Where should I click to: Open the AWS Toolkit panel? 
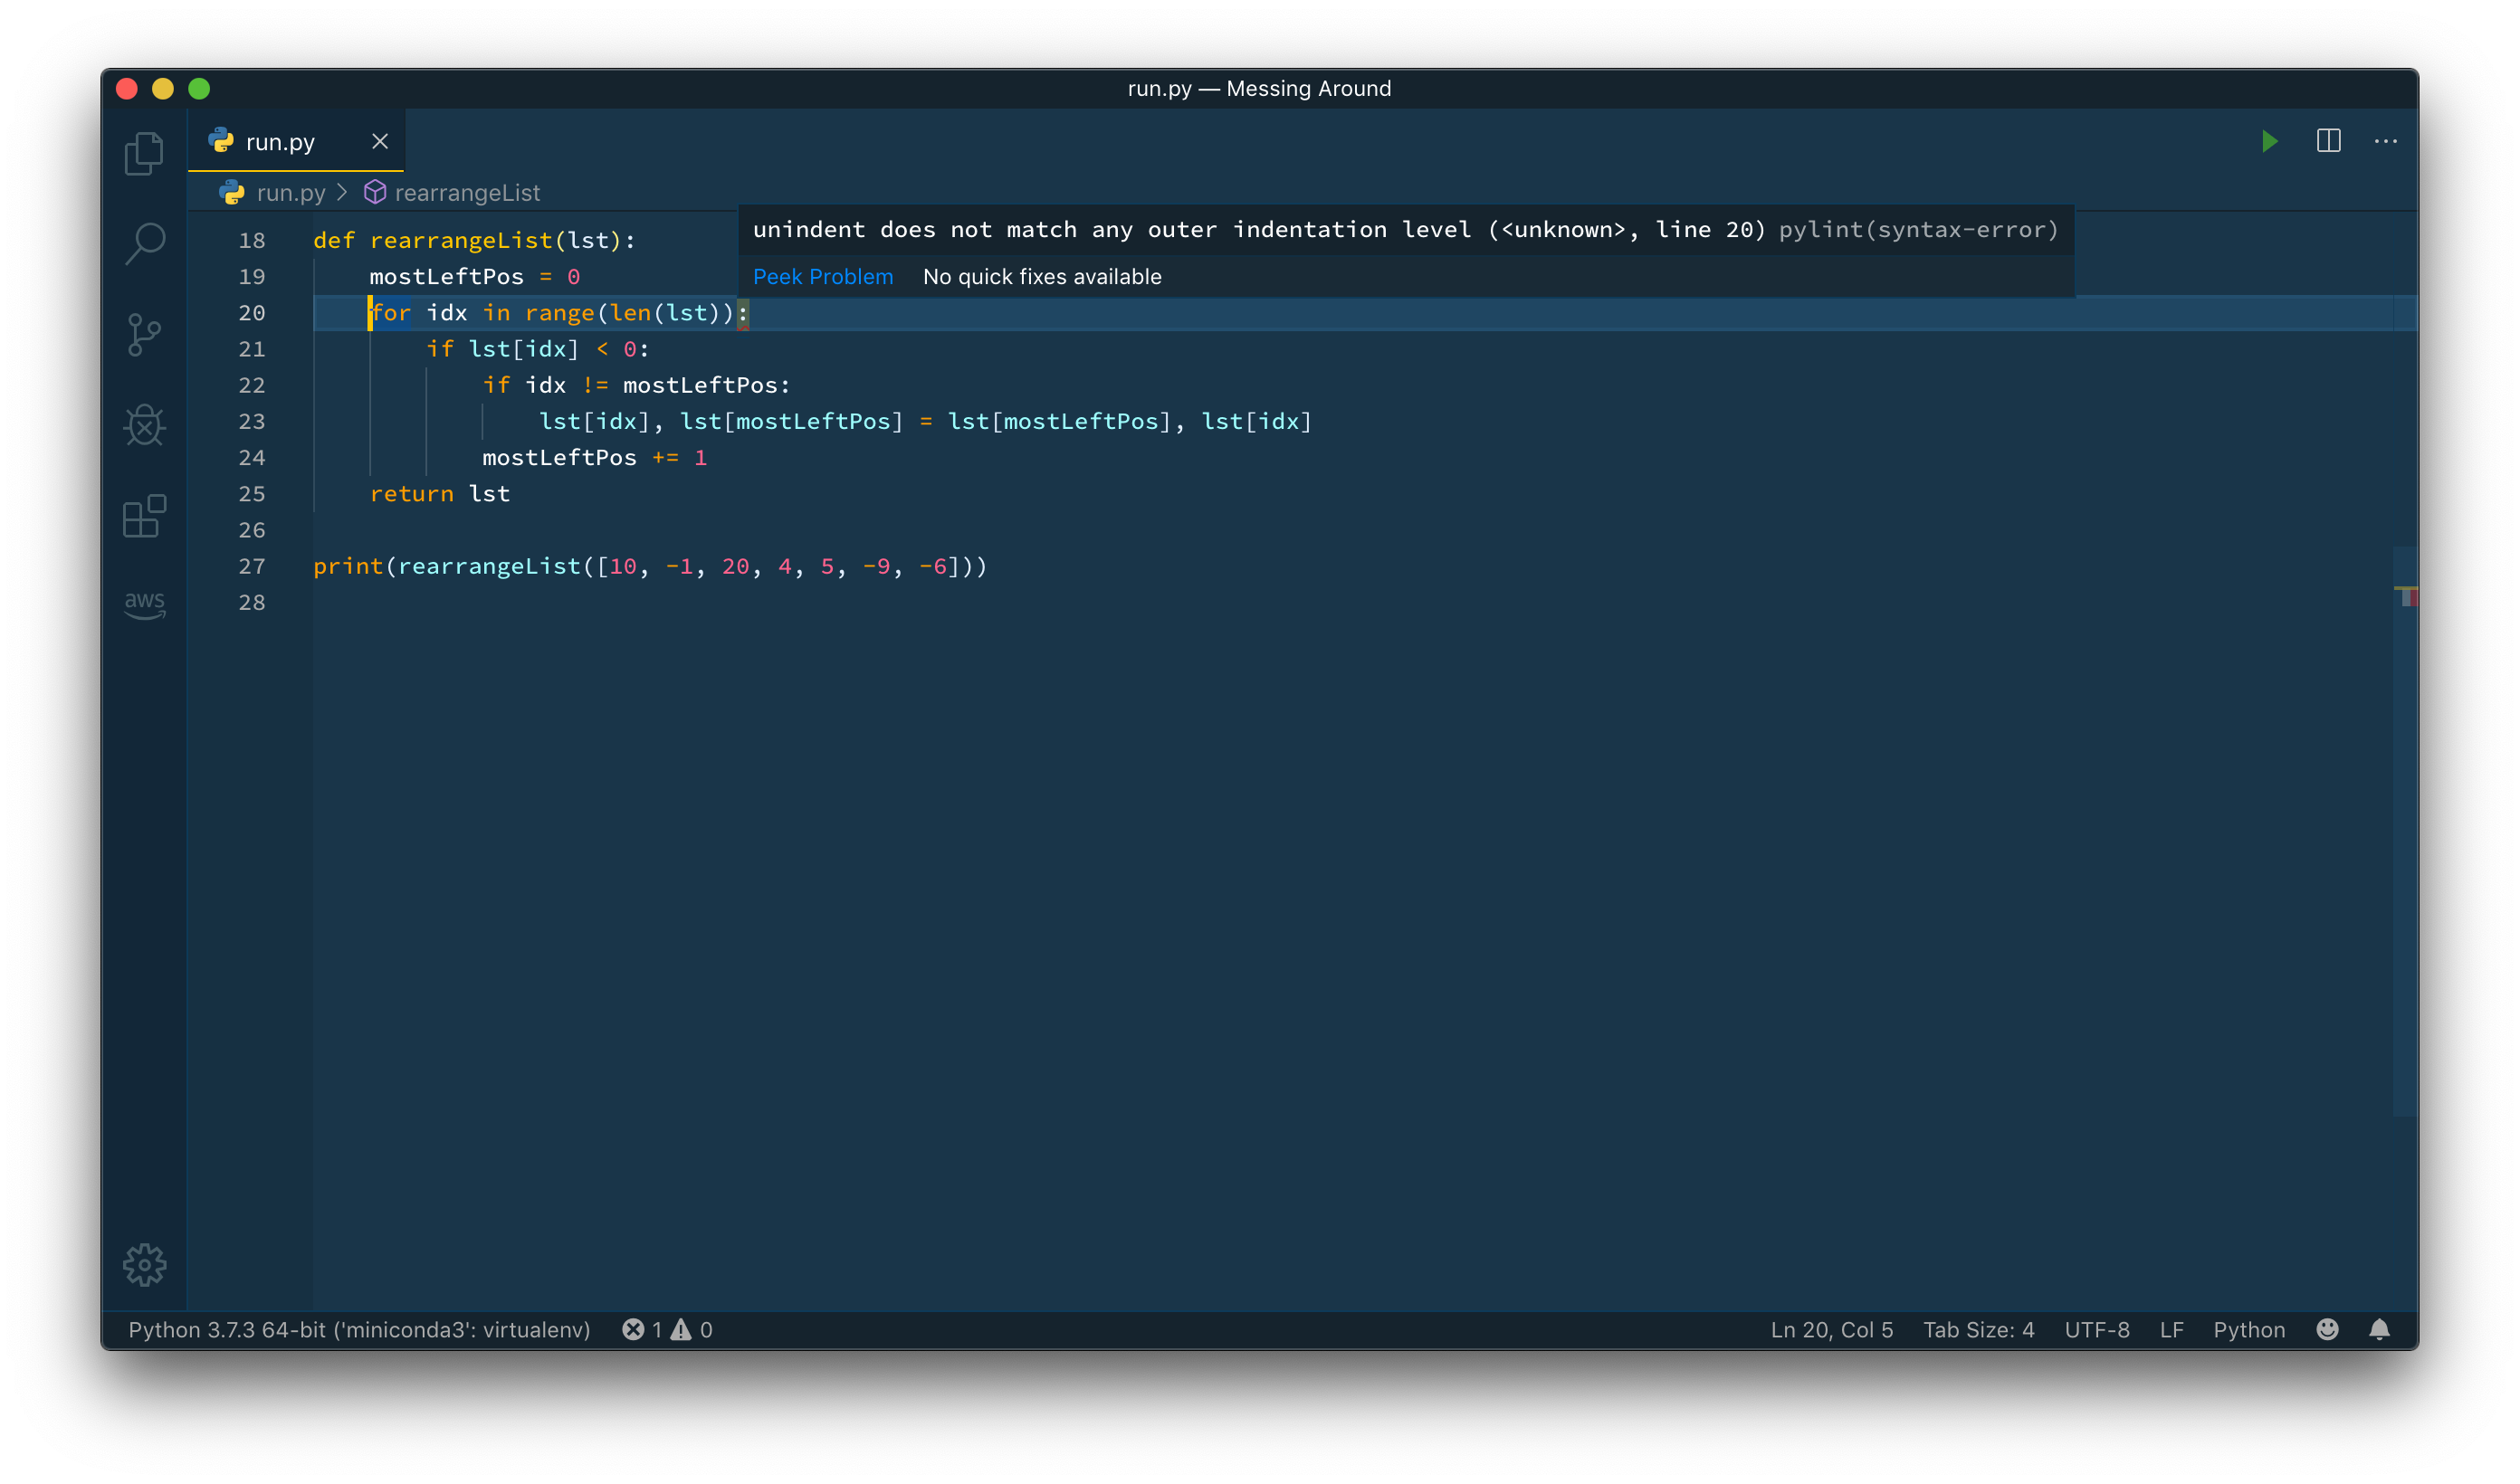coord(144,604)
